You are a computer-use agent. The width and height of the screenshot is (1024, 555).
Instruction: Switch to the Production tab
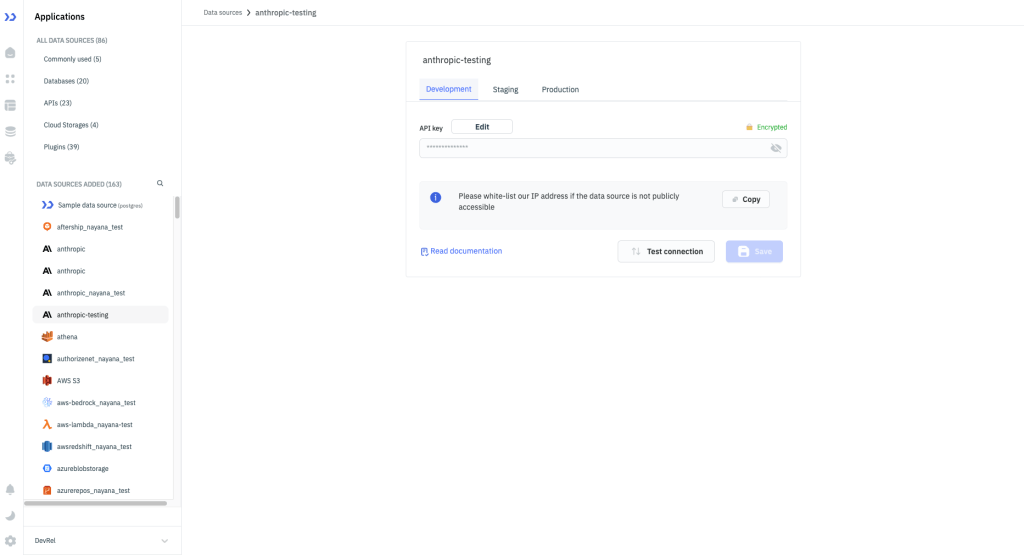tap(560, 89)
